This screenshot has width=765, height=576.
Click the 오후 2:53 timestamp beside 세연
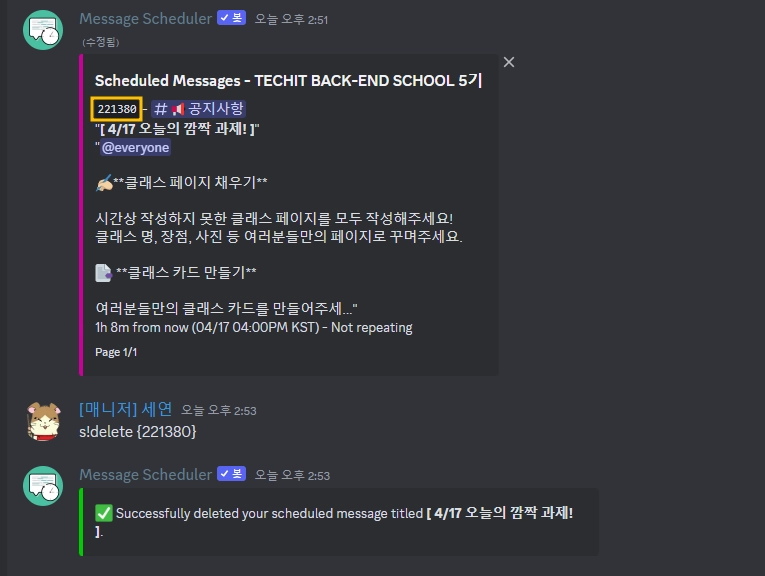219,411
